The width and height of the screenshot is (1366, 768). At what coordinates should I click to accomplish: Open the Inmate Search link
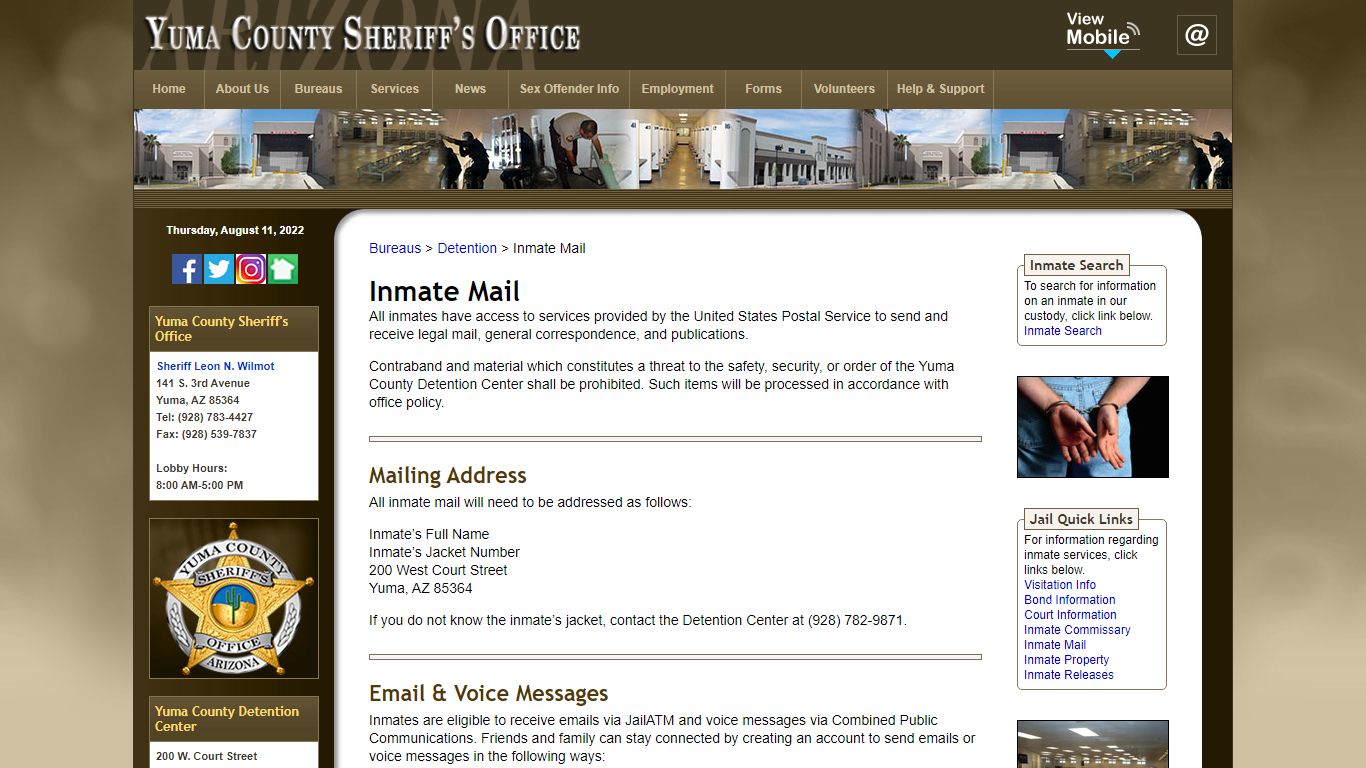(1063, 331)
